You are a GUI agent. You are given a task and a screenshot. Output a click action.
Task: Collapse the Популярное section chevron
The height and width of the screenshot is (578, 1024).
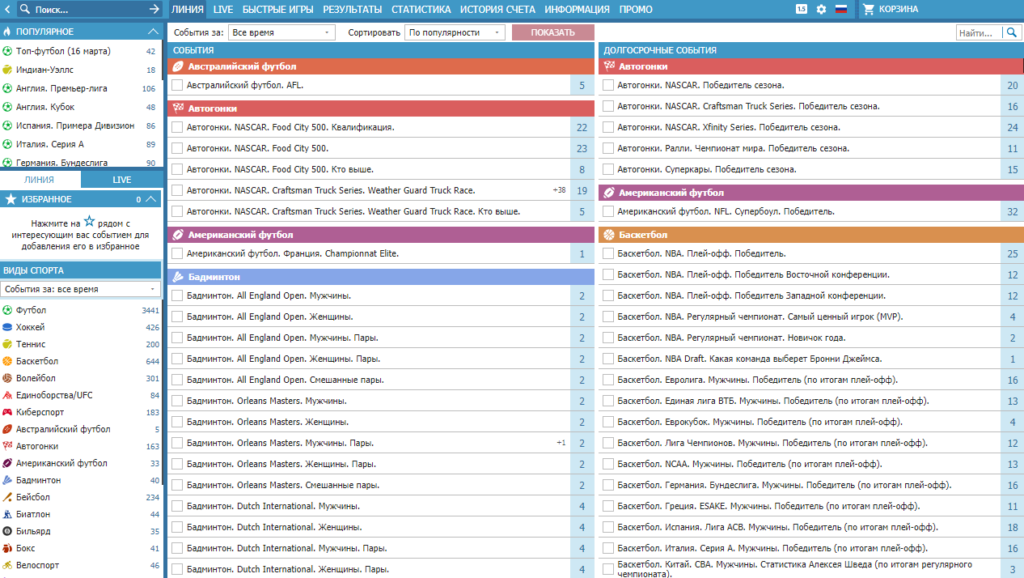tap(153, 31)
